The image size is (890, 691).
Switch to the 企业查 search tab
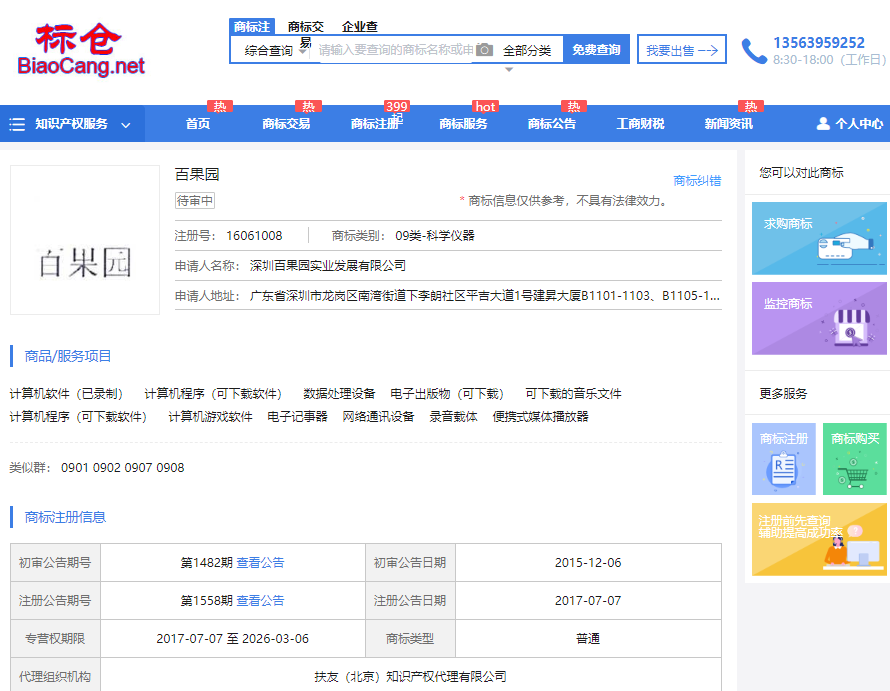(x=359, y=27)
